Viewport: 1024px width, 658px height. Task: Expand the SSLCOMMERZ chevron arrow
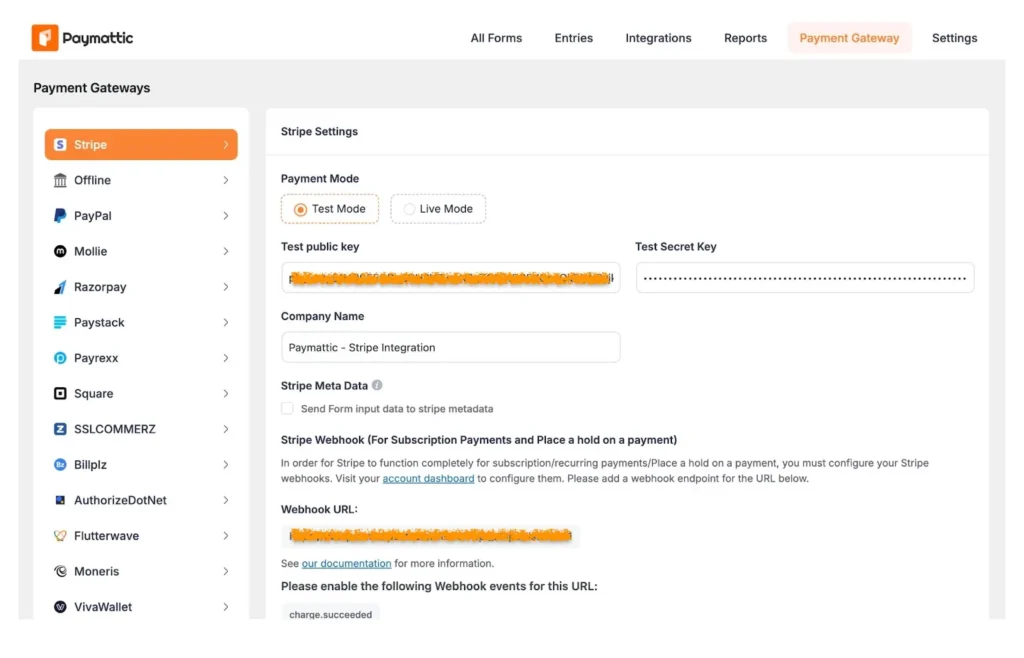(x=226, y=429)
